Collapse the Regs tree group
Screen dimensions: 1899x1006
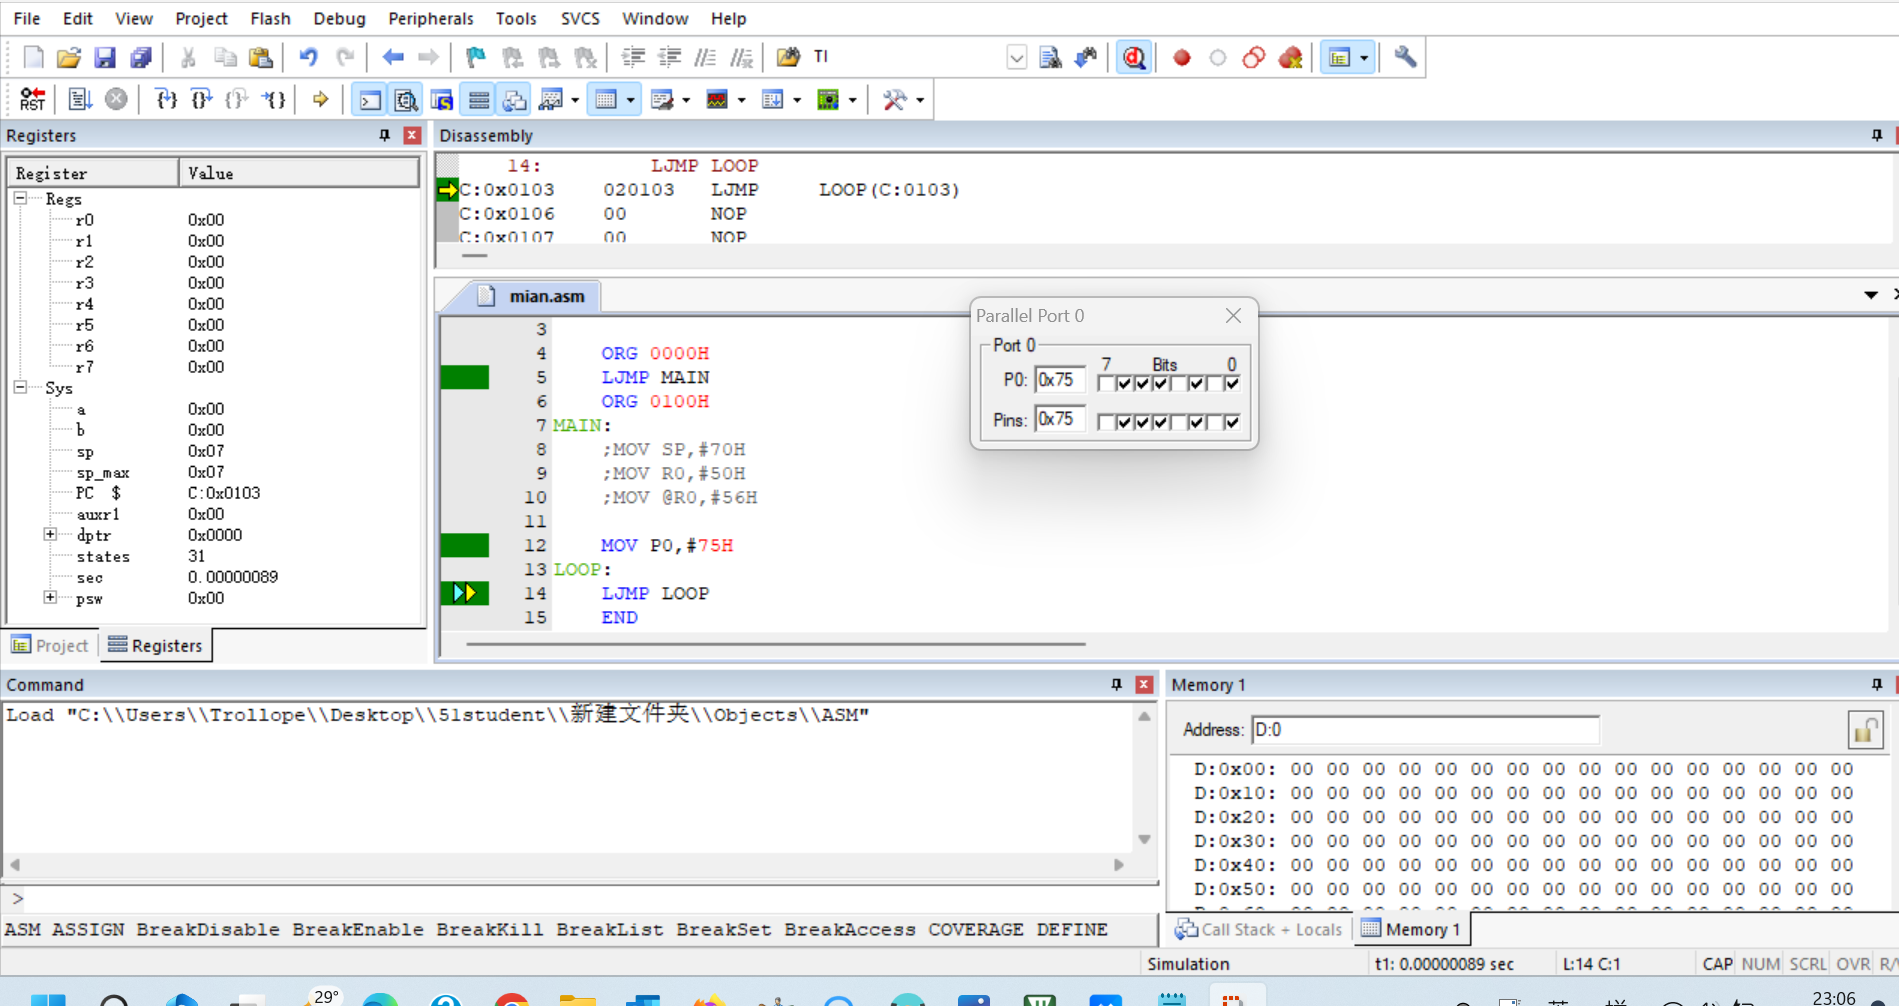[20, 198]
